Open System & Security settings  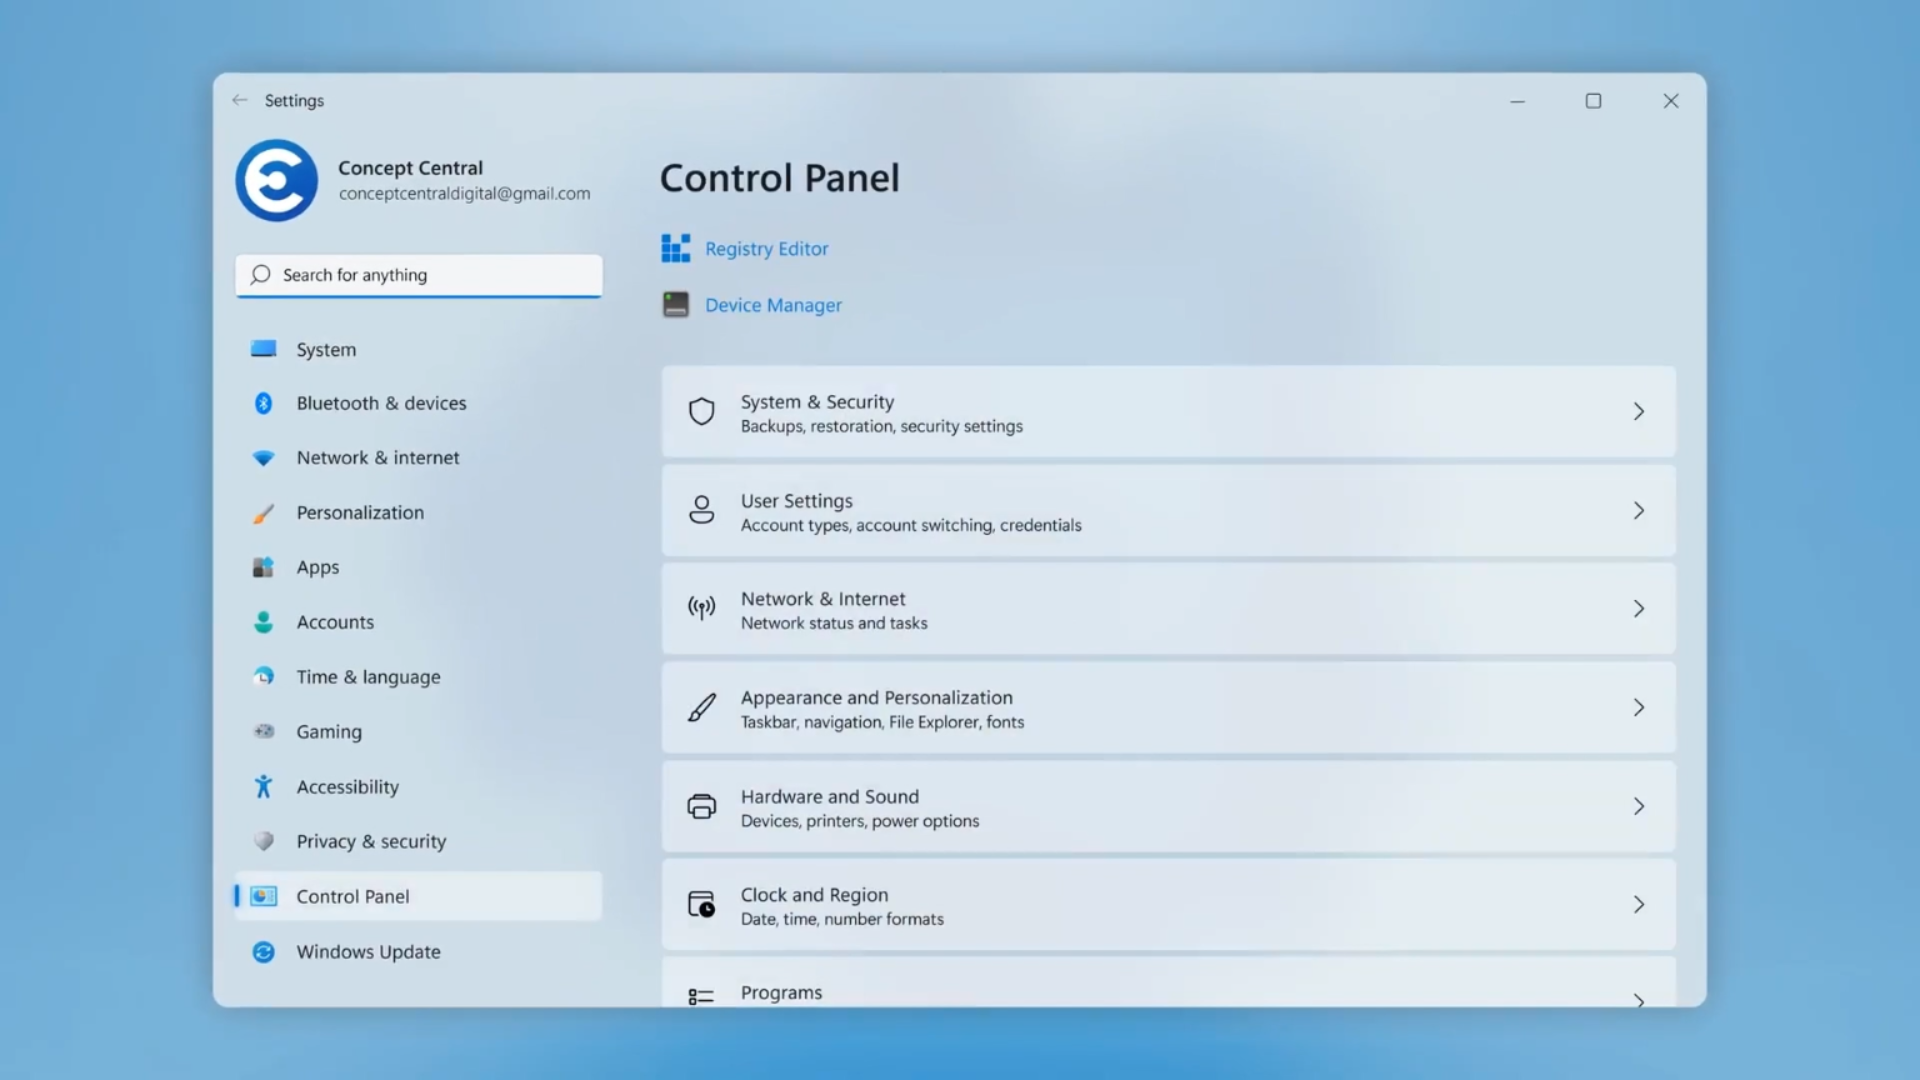[x=1167, y=411]
